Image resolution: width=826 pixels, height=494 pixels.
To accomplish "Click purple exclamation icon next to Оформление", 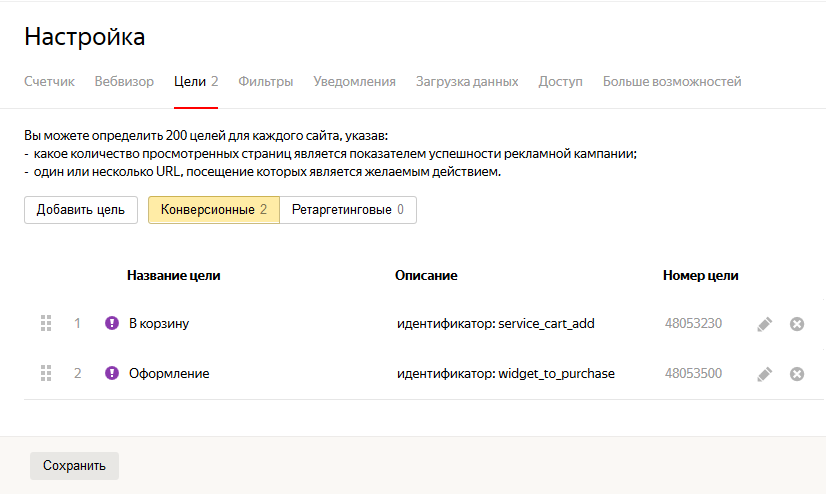I will [x=112, y=373].
